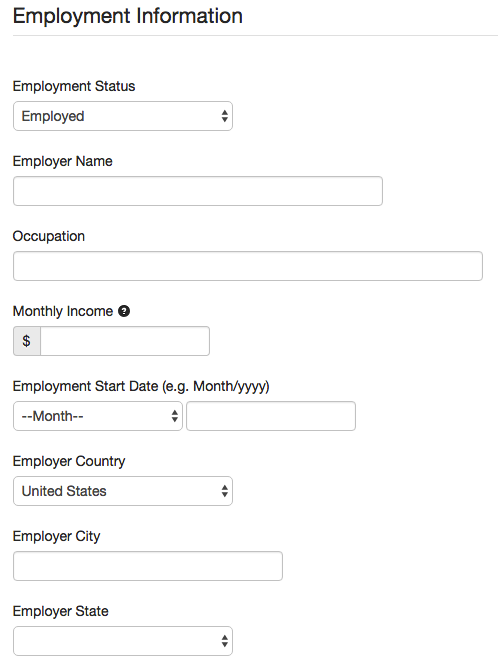Open the Employment Status dropdown
Screen dimensions: 498x659
[123, 116]
